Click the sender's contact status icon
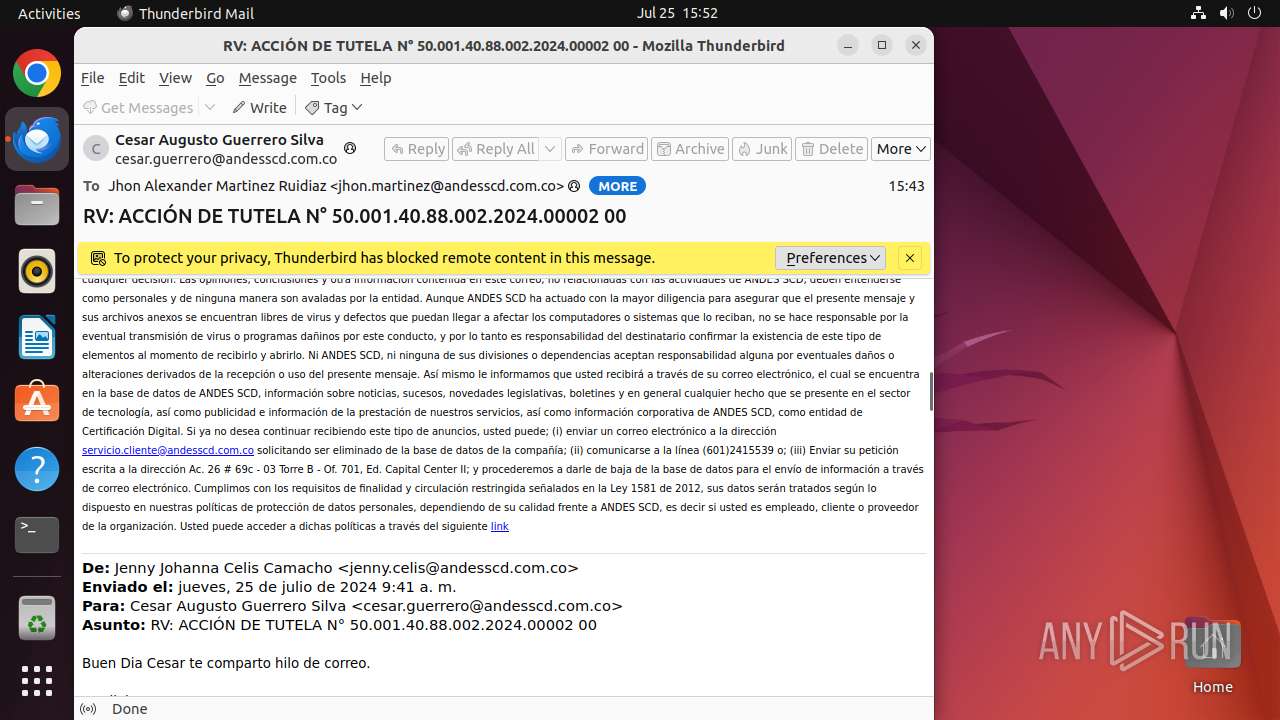1280x720 pixels. pyautogui.click(x=350, y=148)
